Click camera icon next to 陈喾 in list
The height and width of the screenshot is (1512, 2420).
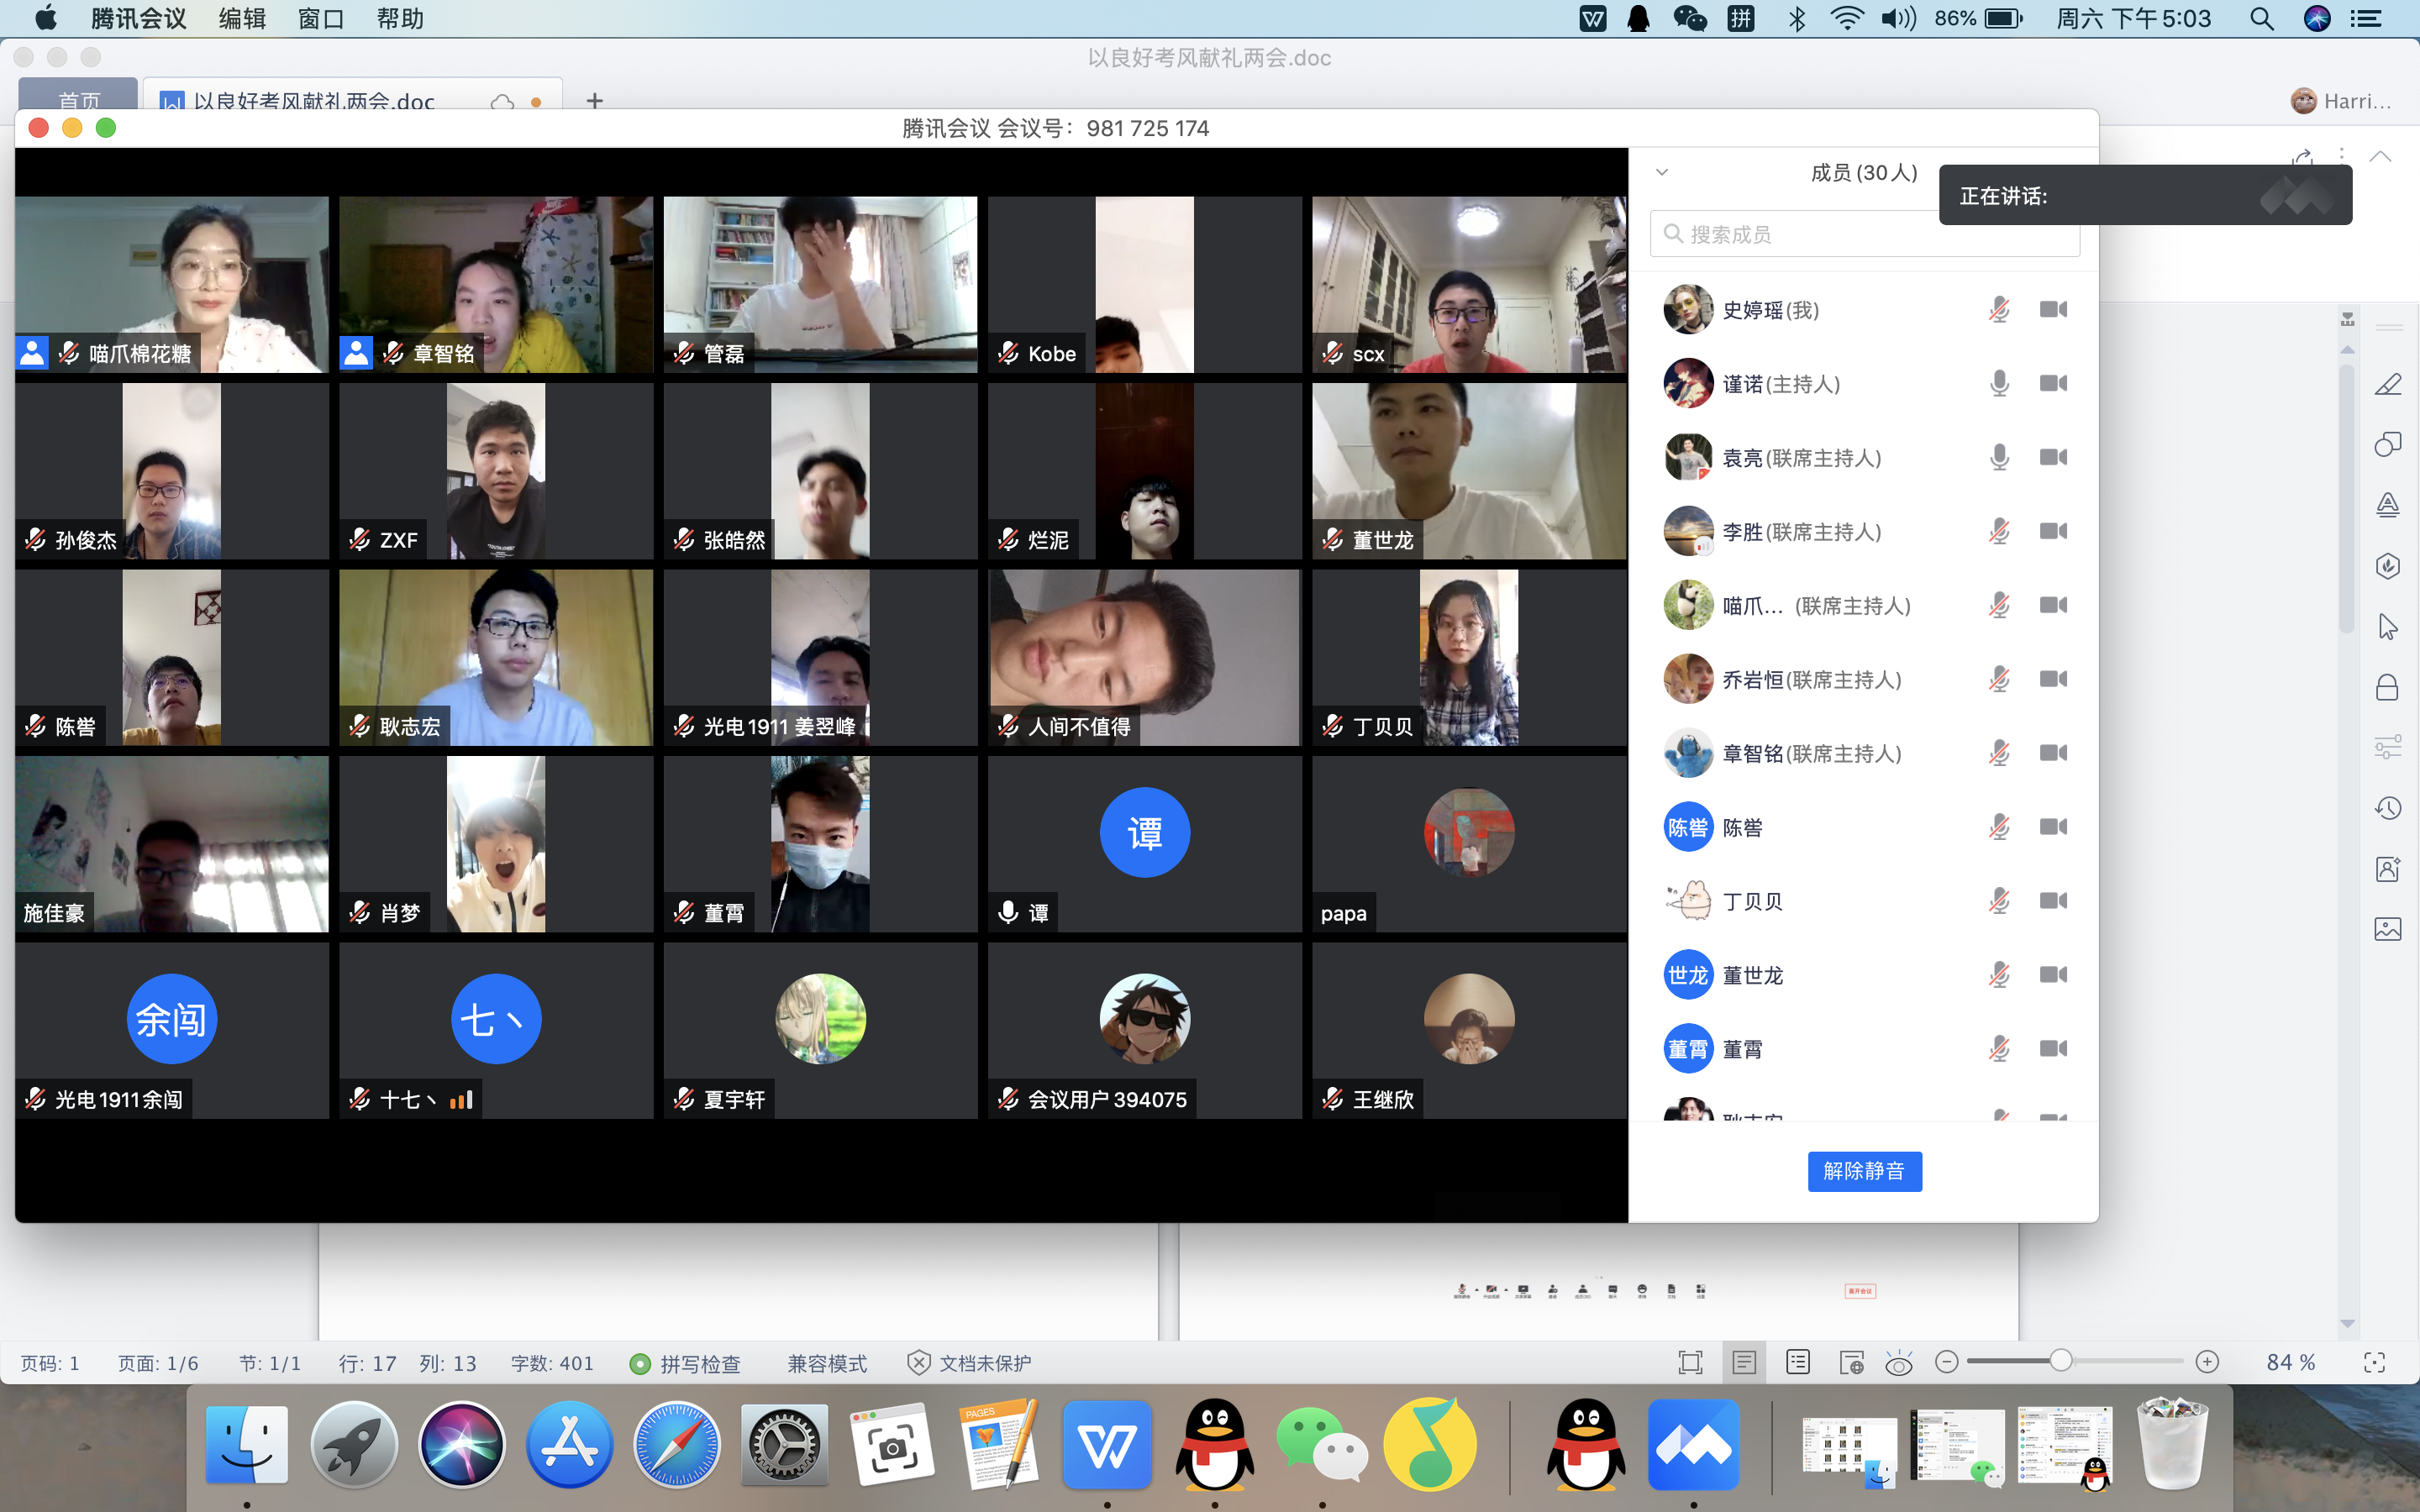tap(2053, 827)
